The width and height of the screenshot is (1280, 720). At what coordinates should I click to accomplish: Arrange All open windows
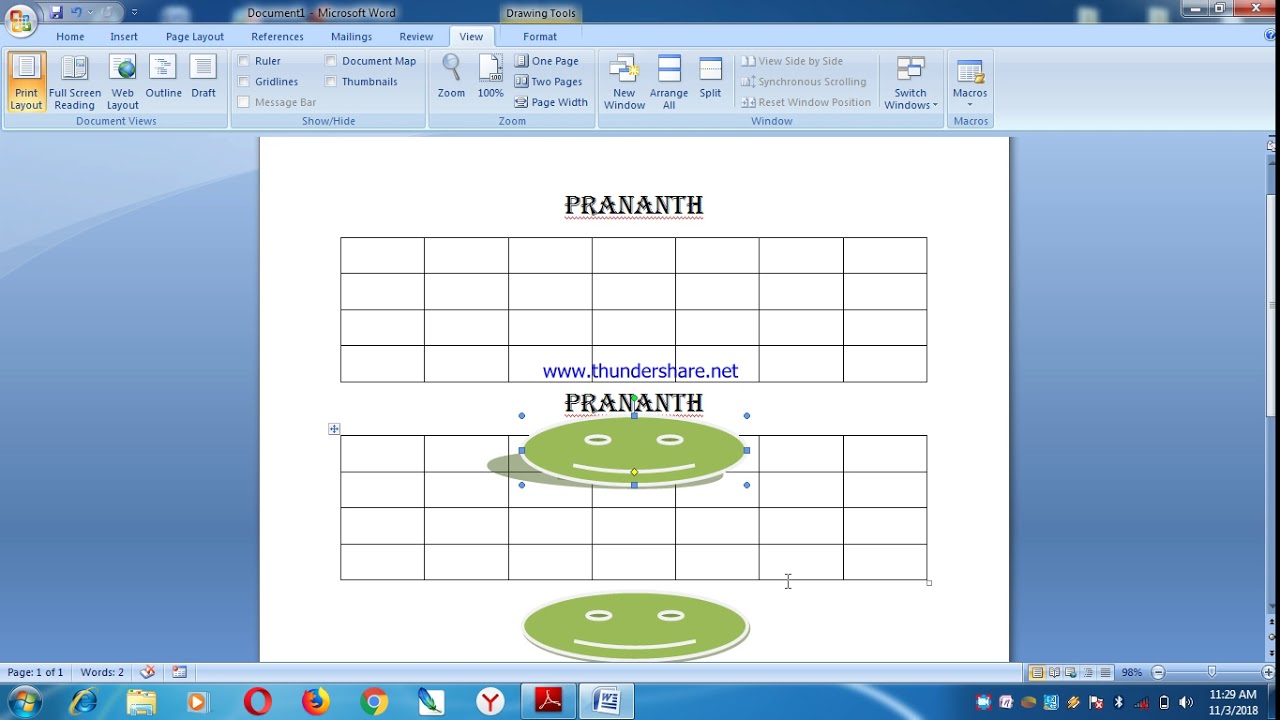click(x=669, y=82)
